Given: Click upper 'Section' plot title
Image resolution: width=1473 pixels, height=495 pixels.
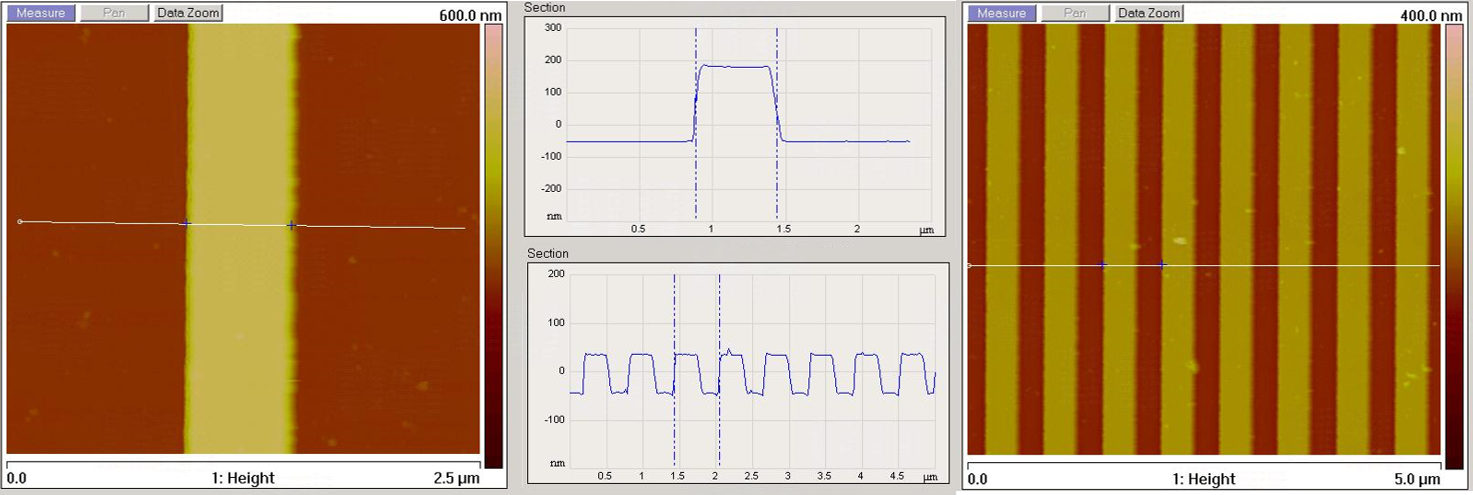Looking at the screenshot, I should [546, 8].
